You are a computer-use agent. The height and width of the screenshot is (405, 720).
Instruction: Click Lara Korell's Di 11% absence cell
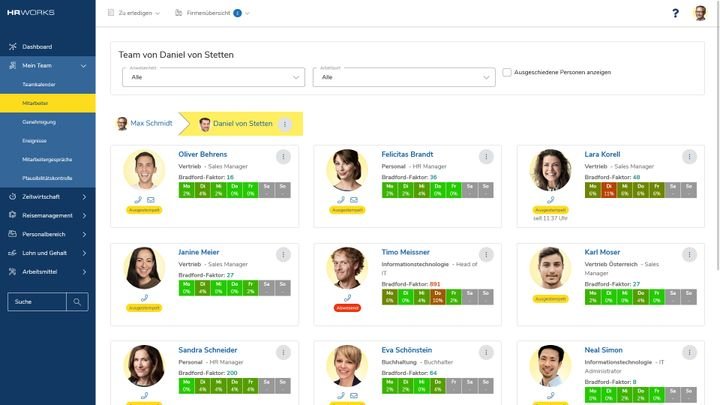pyautogui.click(x=608, y=190)
